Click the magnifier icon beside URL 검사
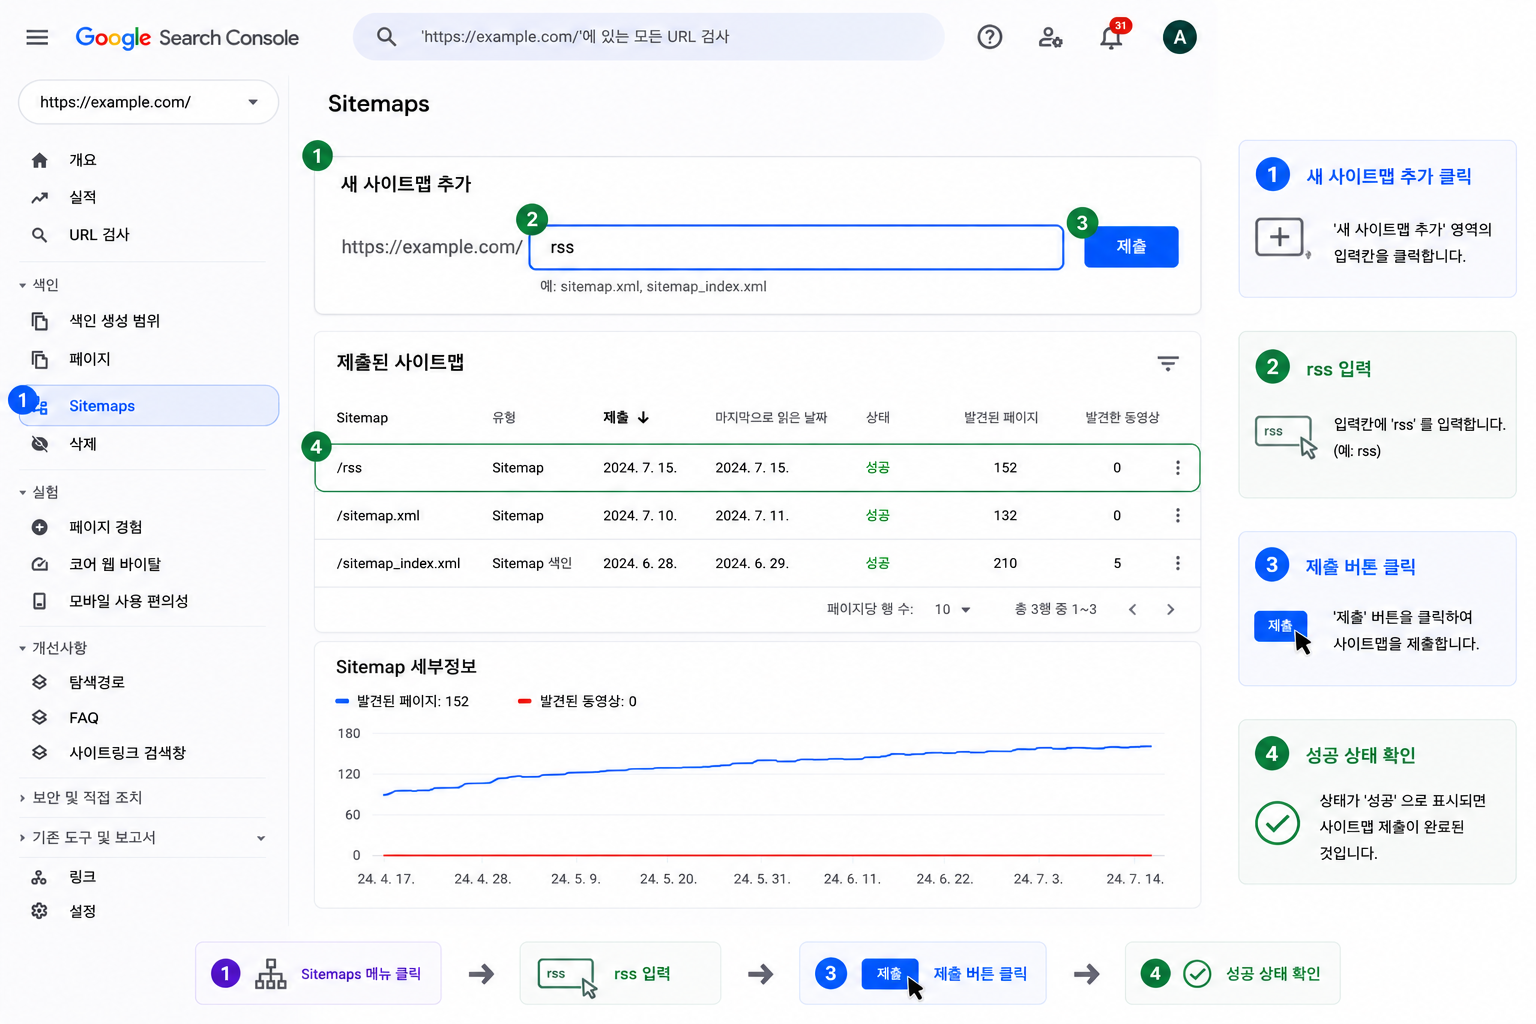 point(39,235)
